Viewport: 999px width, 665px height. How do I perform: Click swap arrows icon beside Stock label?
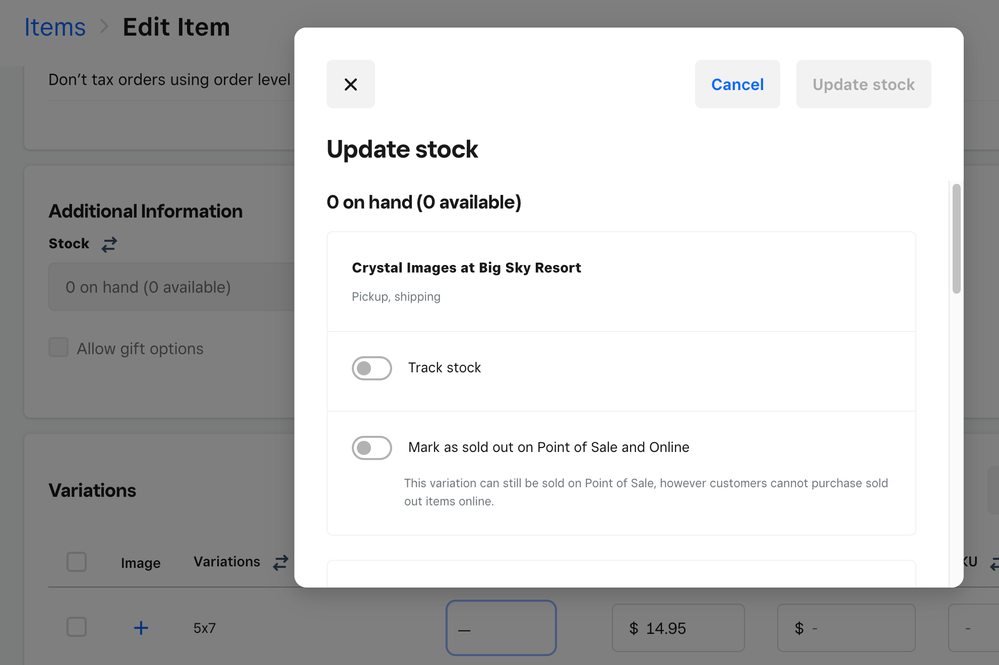(109, 244)
